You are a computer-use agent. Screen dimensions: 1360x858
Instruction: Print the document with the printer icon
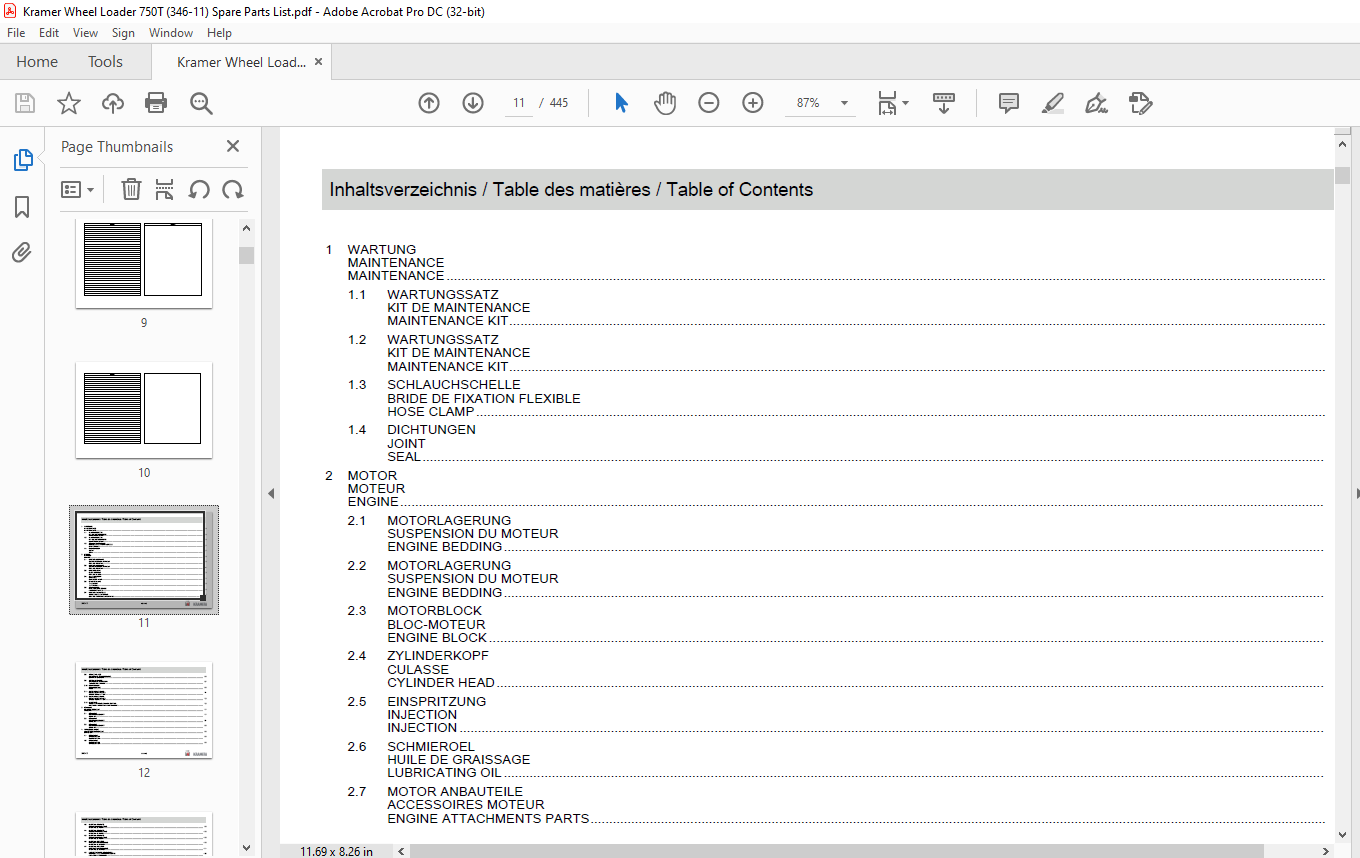(x=156, y=103)
